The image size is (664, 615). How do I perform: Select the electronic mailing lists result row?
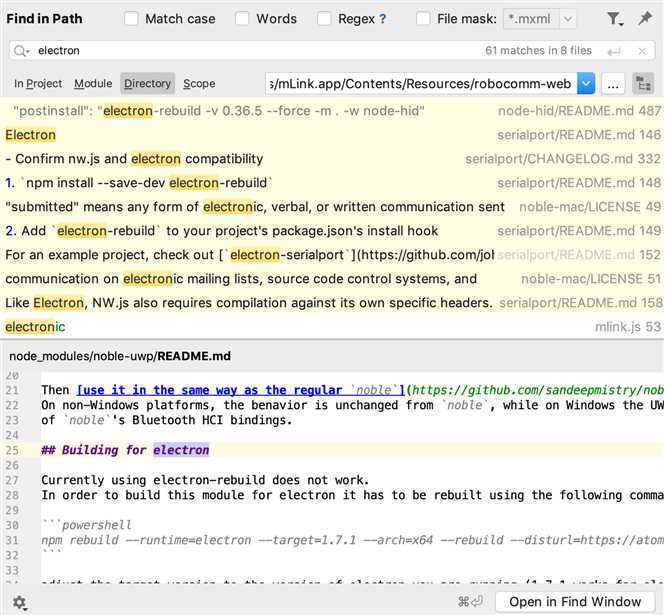click(332, 279)
